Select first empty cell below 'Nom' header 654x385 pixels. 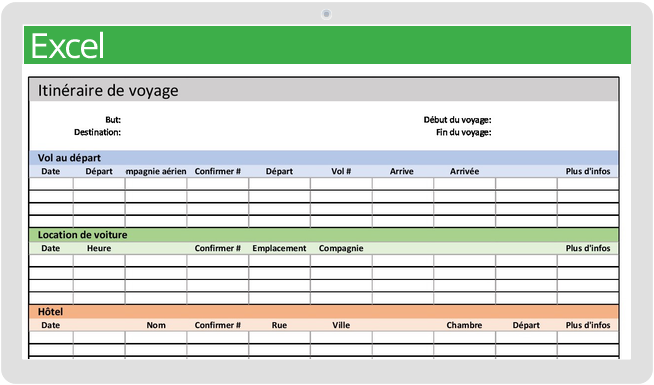[x=156, y=337]
